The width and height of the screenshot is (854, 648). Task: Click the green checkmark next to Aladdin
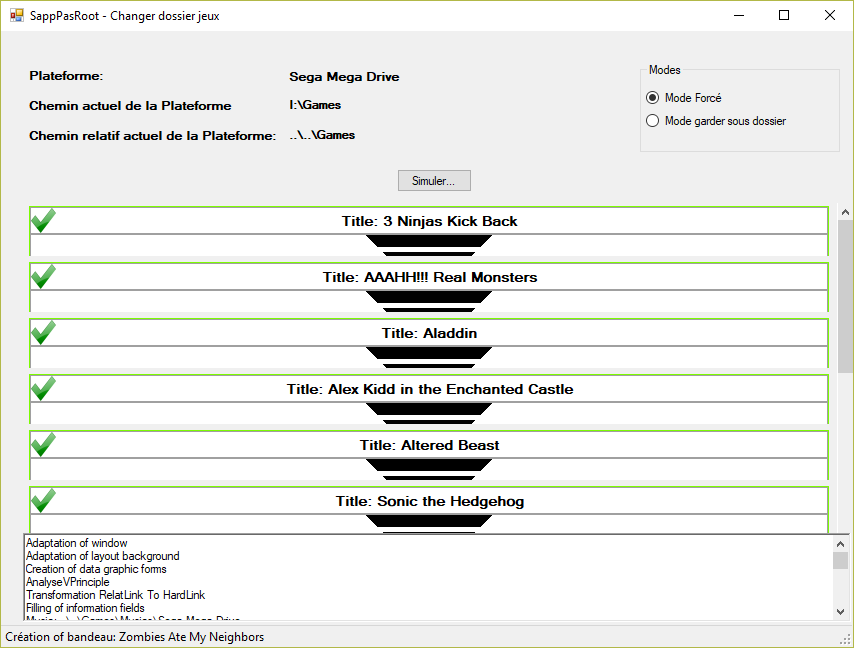pos(43,333)
